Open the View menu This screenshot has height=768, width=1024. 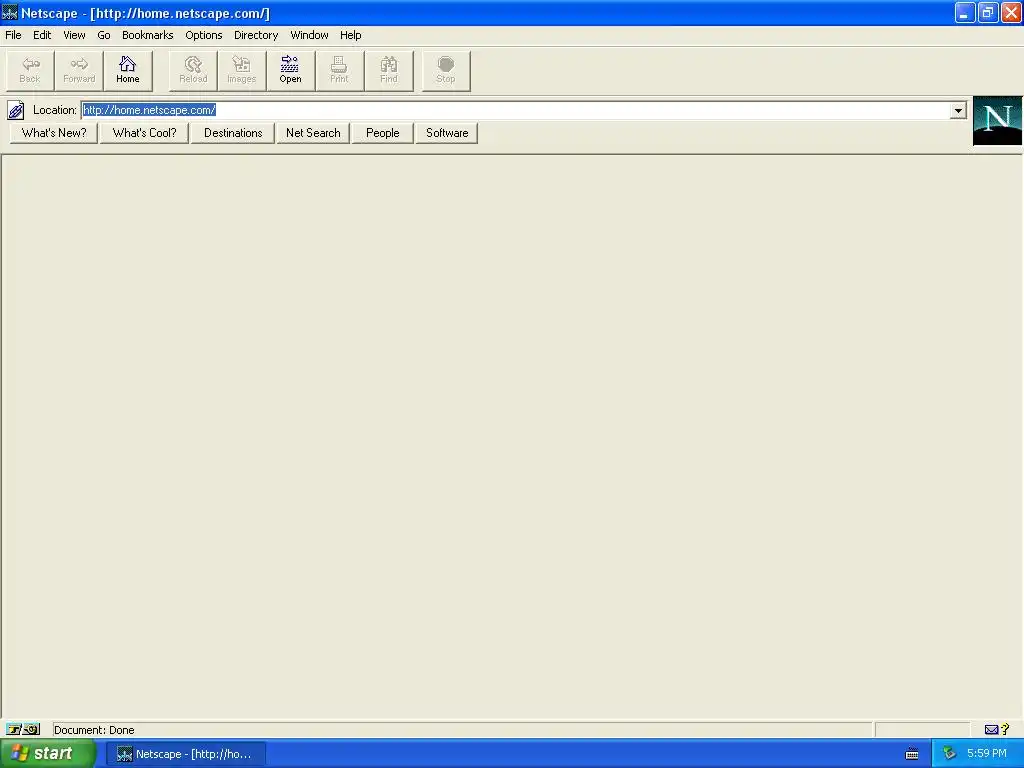[x=74, y=35]
